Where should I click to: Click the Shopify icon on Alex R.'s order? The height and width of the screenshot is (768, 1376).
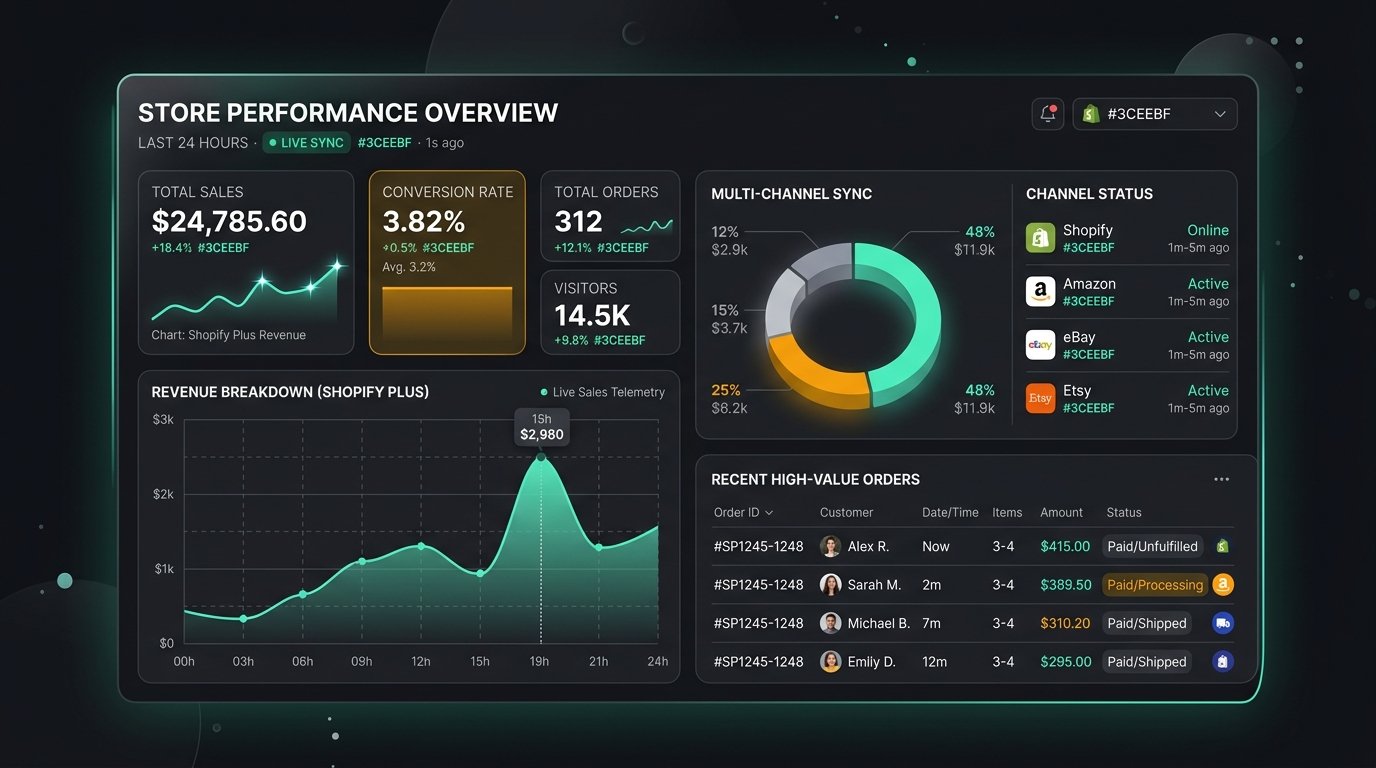point(1222,546)
